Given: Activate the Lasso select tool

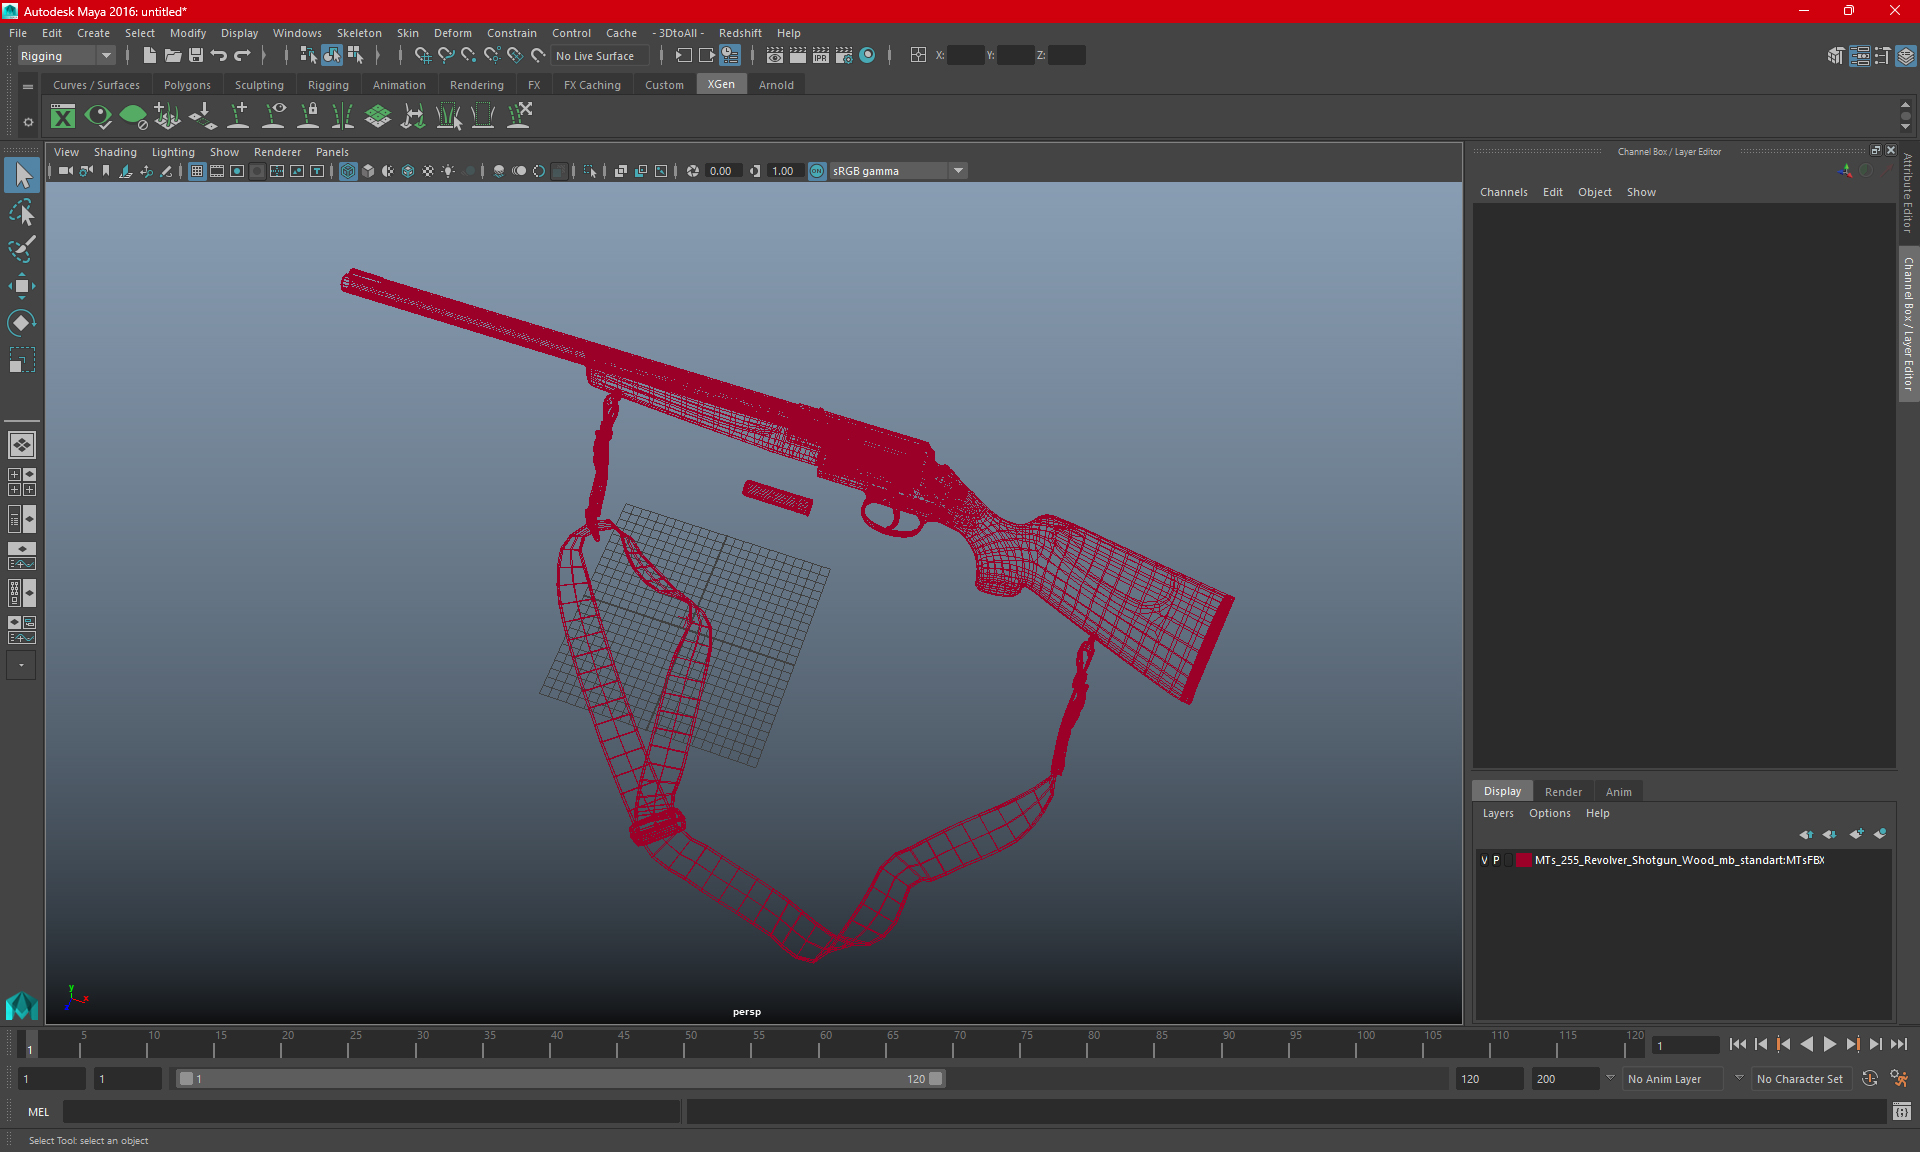Looking at the screenshot, I should pyautogui.click(x=21, y=213).
